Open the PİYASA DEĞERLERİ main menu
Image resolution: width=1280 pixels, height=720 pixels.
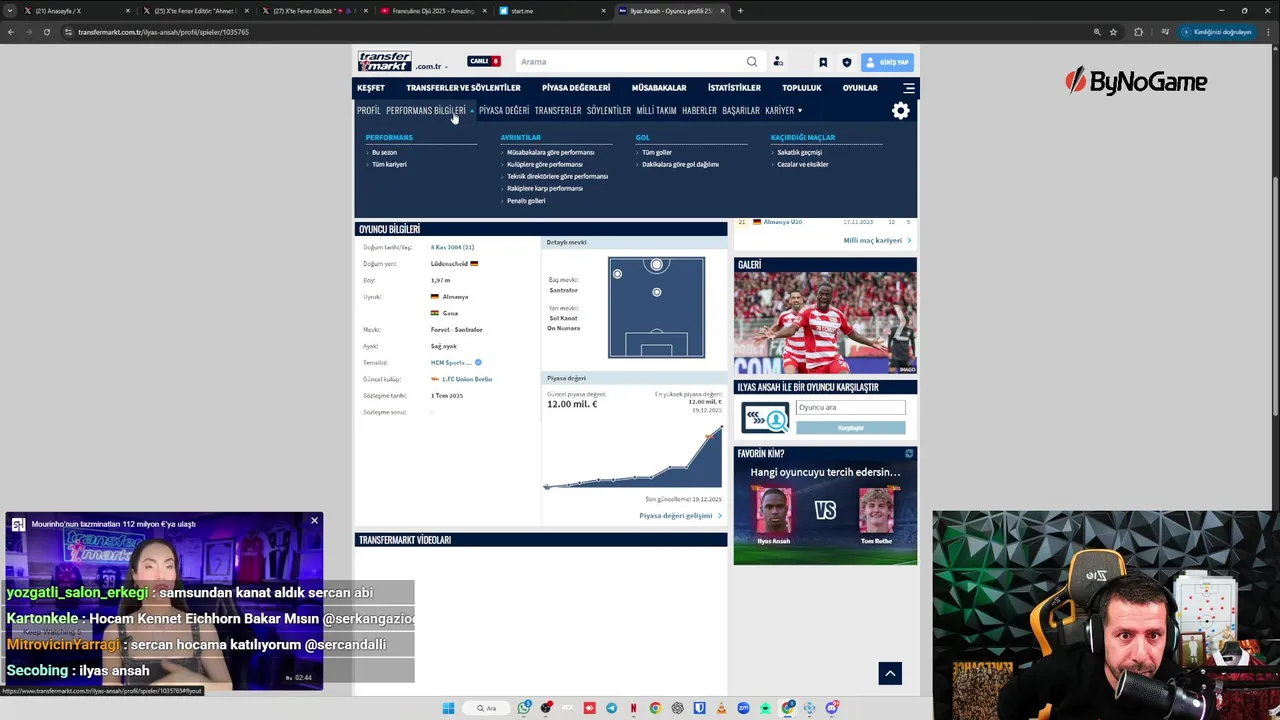pyautogui.click(x=576, y=88)
